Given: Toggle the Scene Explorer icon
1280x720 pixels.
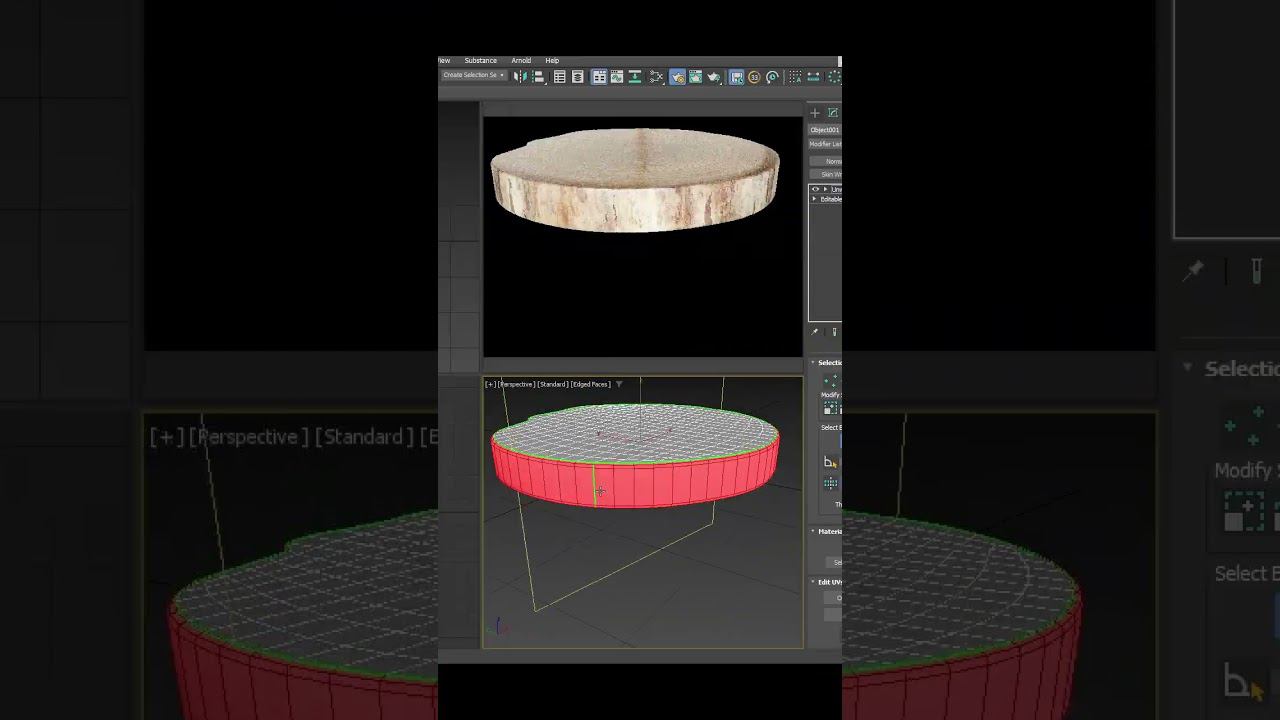Looking at the screenshot, I should tap(560, 77).
